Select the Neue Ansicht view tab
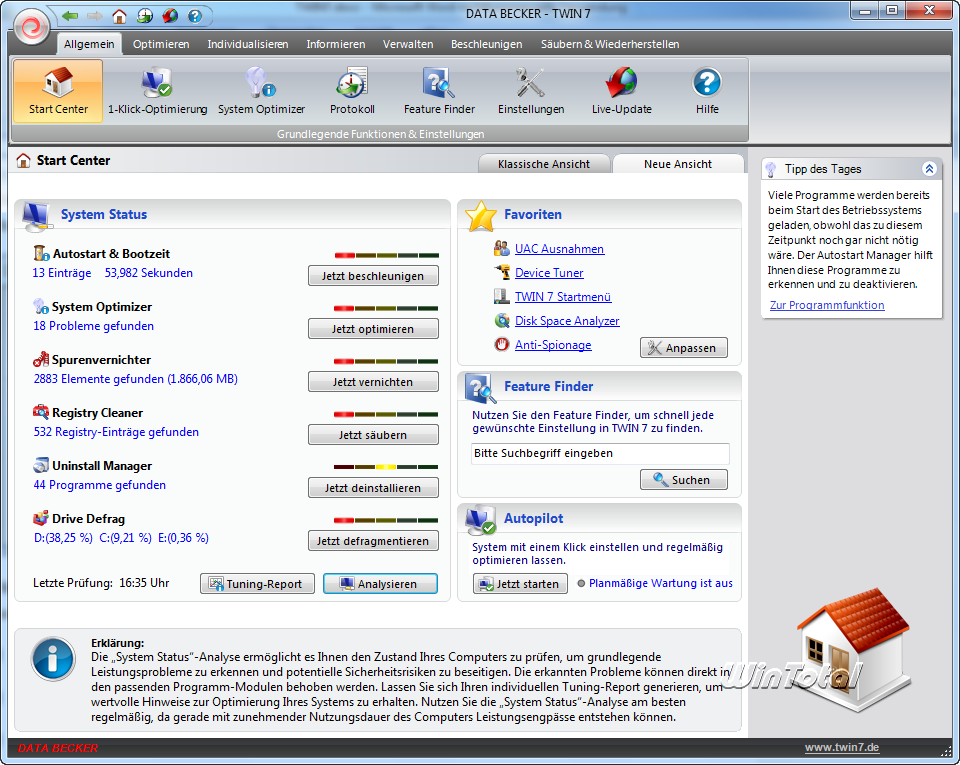The height and width of the screenshot is (765, 960). coord(678,164)
